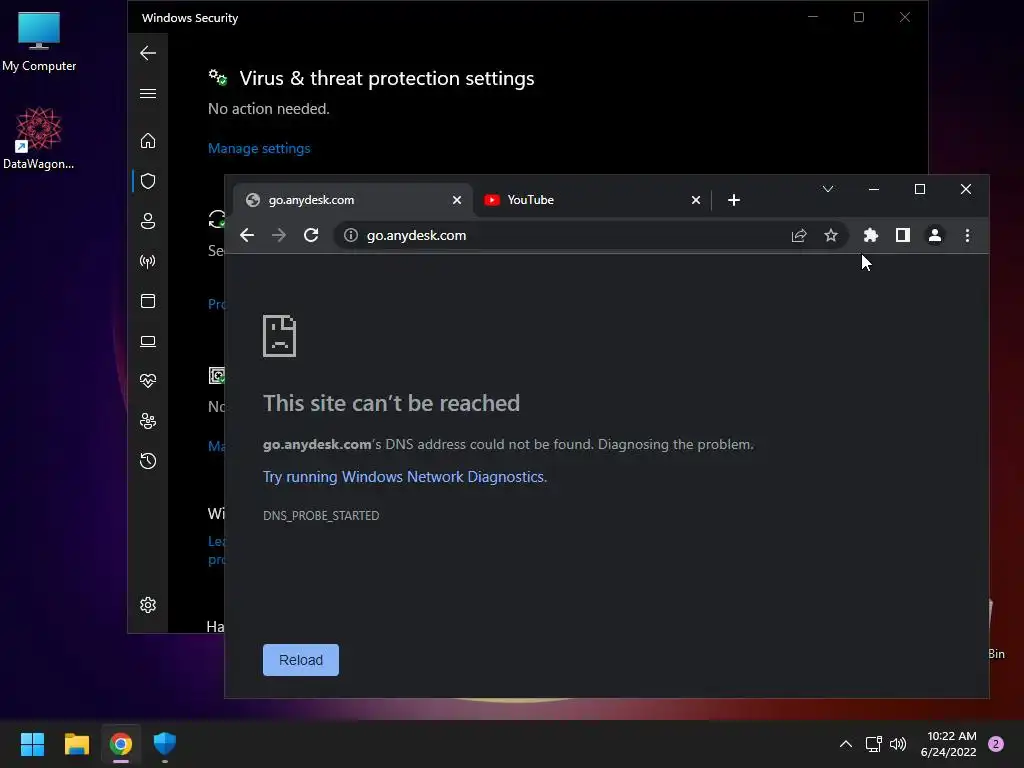Open Windows Security settings gear
1024x768 pixels.
148,605
